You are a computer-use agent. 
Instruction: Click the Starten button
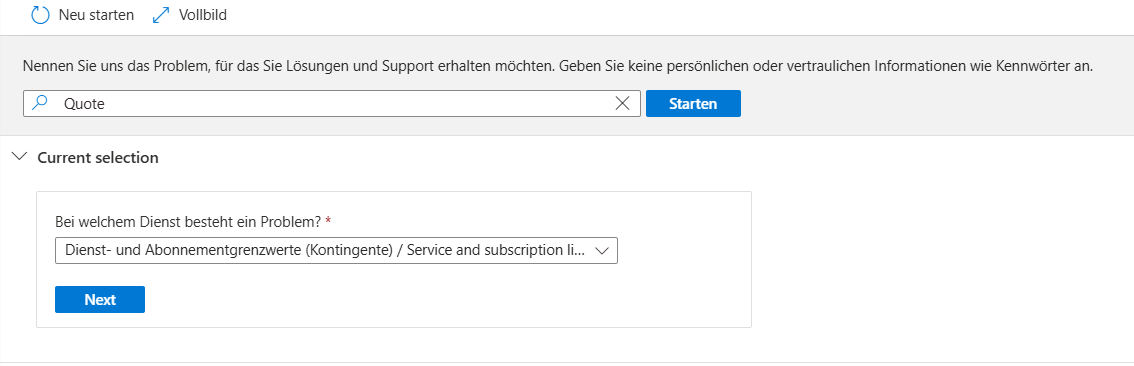[x=693, y=103]
